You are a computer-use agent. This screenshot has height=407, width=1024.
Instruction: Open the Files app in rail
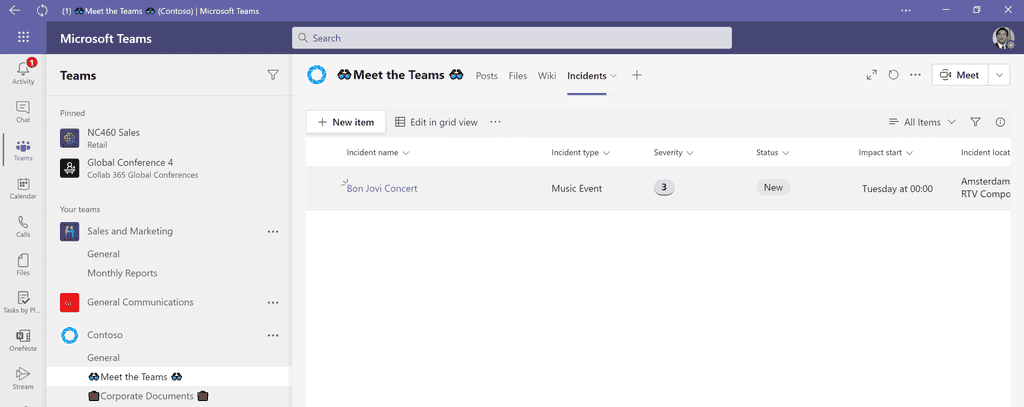click(23, 265)
